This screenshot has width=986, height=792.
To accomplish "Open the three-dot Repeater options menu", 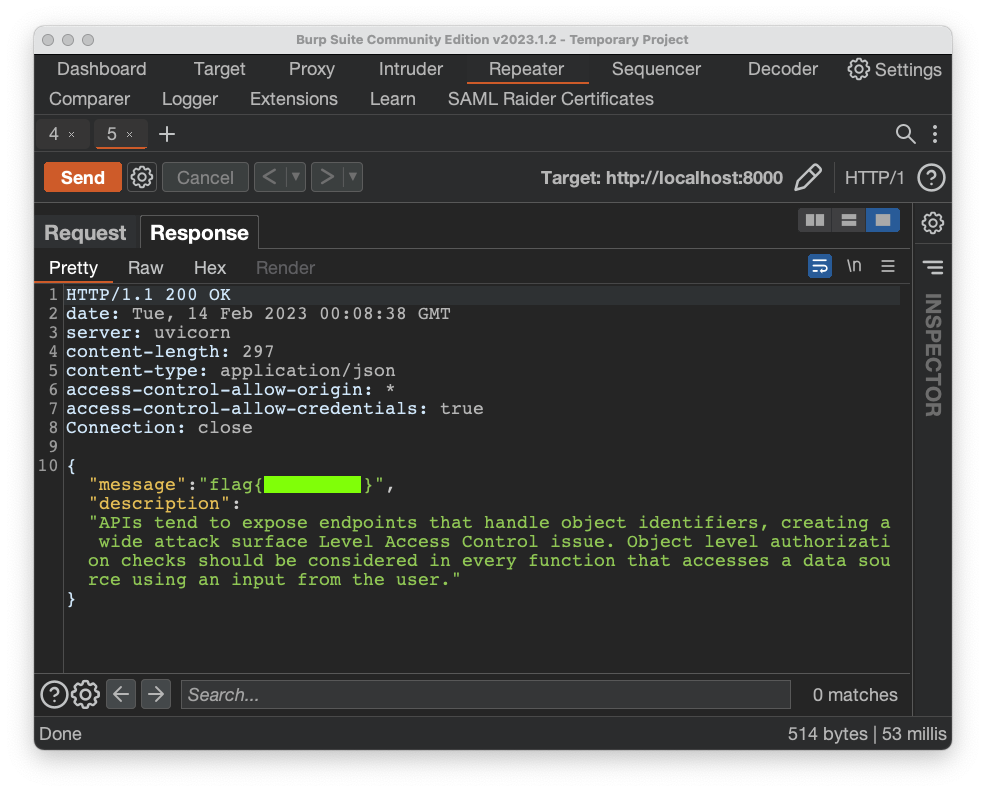I will pyautogui.click(x=935, y=134).
